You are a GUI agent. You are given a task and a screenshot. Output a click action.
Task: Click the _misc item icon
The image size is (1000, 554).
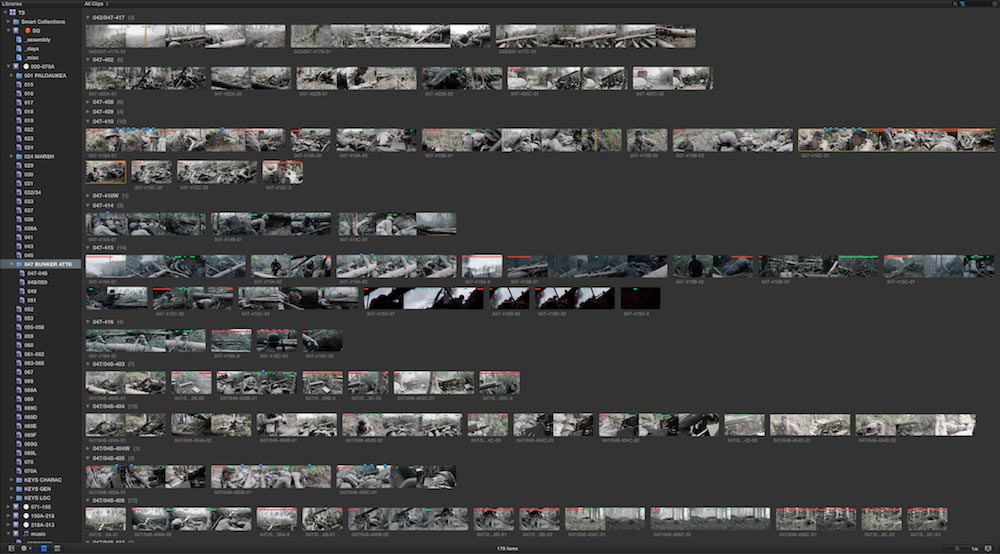pos(18,57)
